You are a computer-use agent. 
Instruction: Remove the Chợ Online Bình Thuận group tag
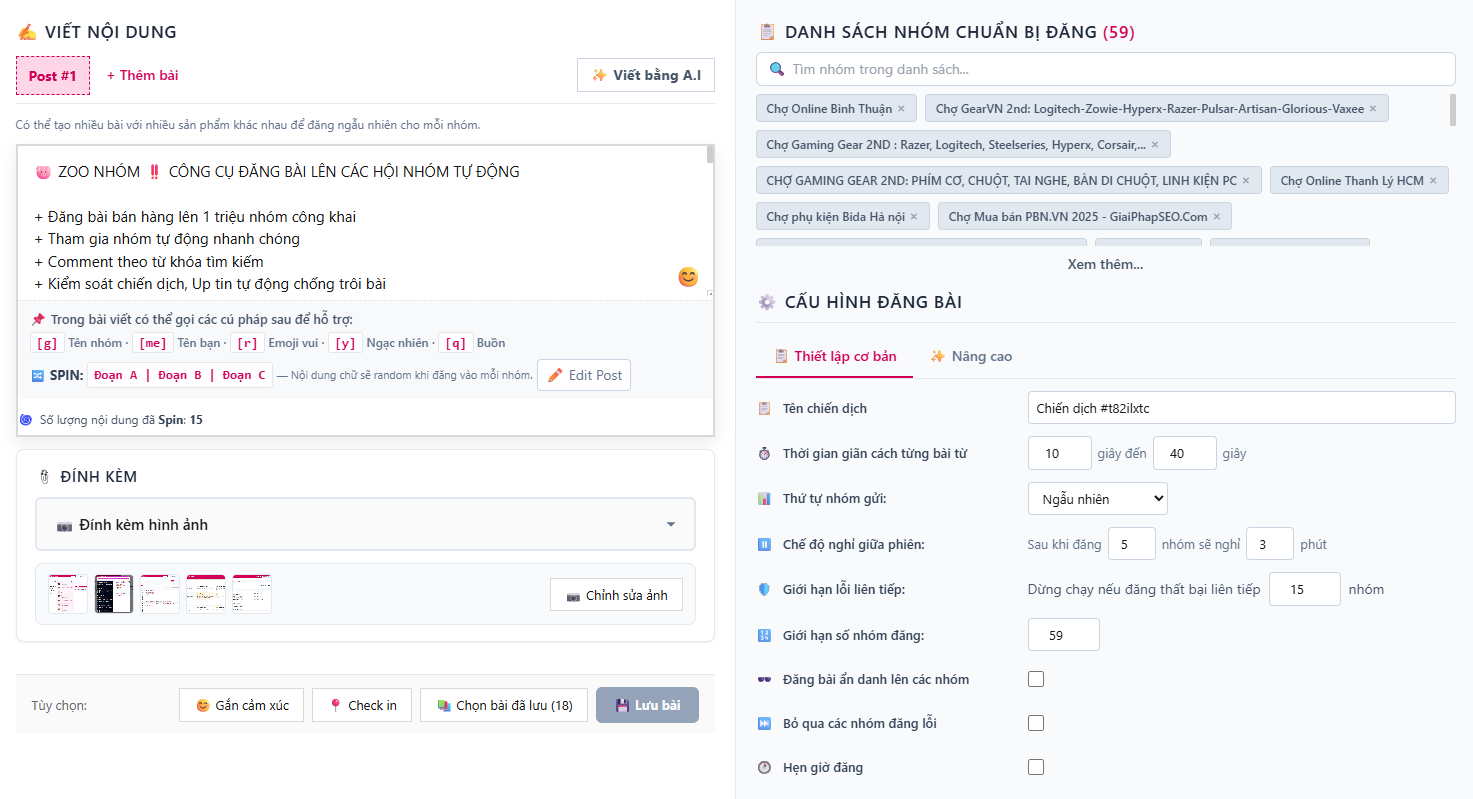901,109
